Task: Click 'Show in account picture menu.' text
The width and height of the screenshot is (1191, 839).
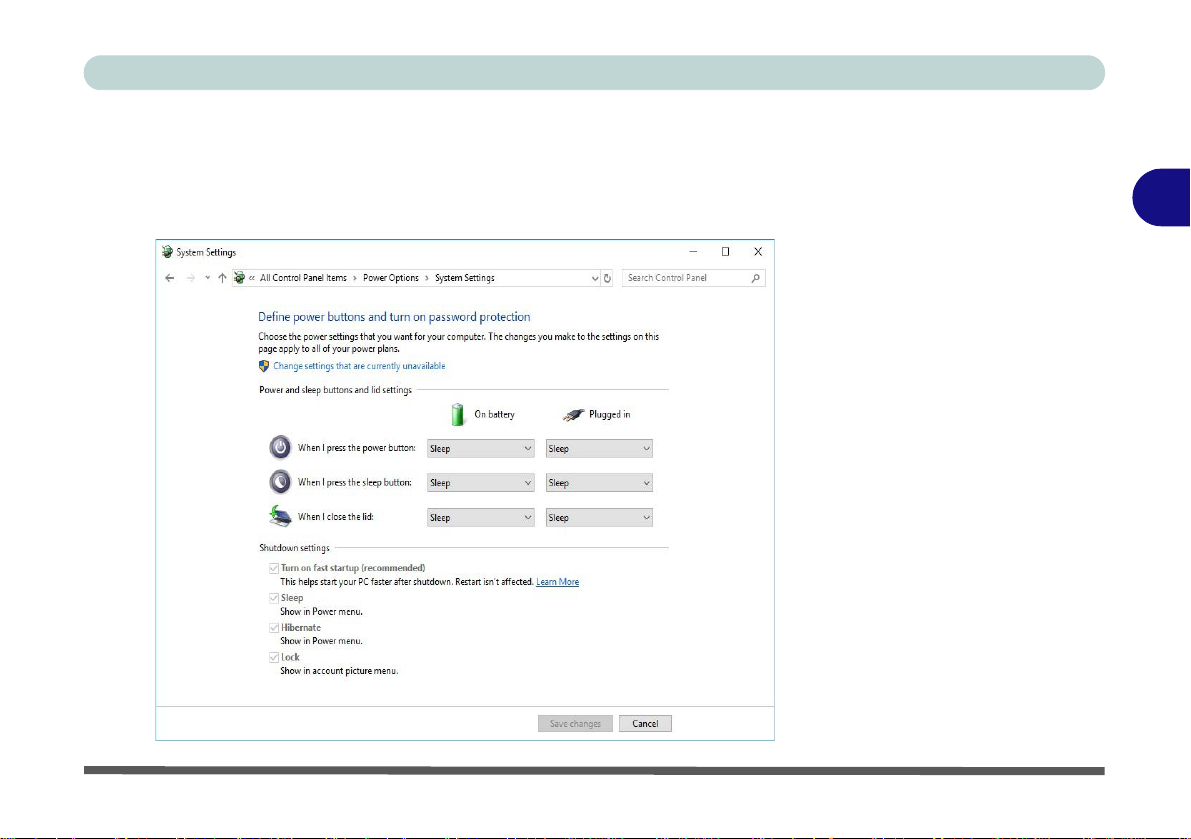Action: [339, 671]
